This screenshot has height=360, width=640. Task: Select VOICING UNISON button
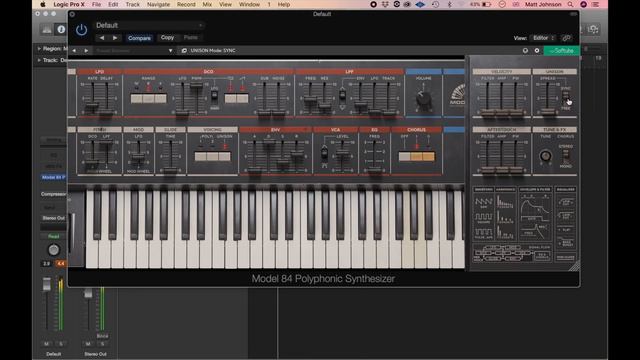point(224,157)
